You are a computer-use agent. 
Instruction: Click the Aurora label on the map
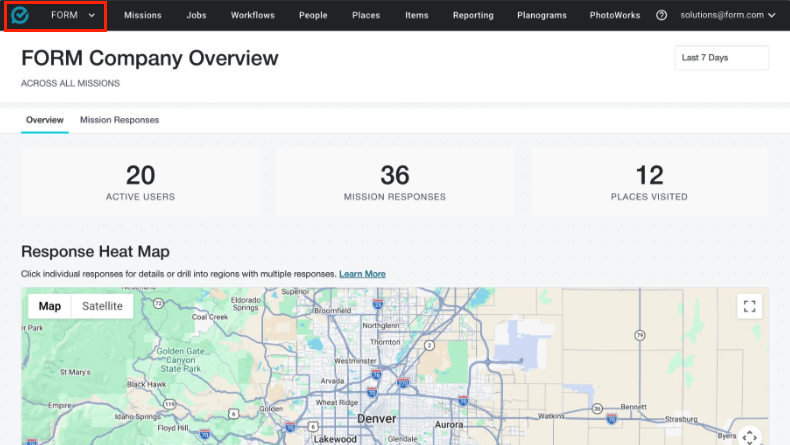pos(449,425)
